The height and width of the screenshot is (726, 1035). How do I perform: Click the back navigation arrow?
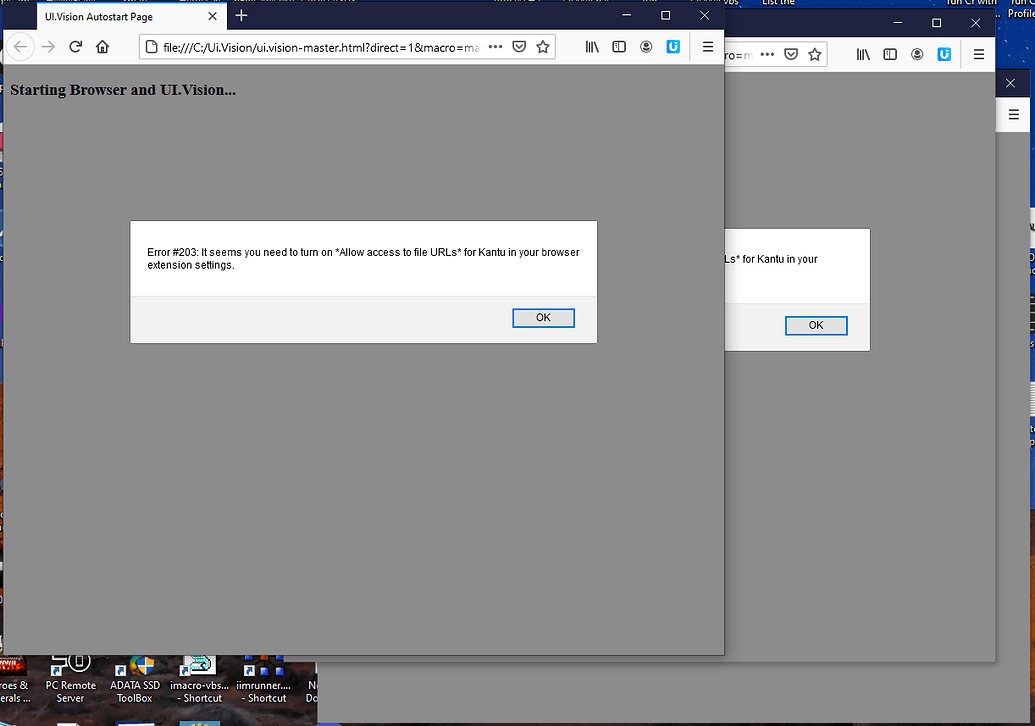(20, 46)
